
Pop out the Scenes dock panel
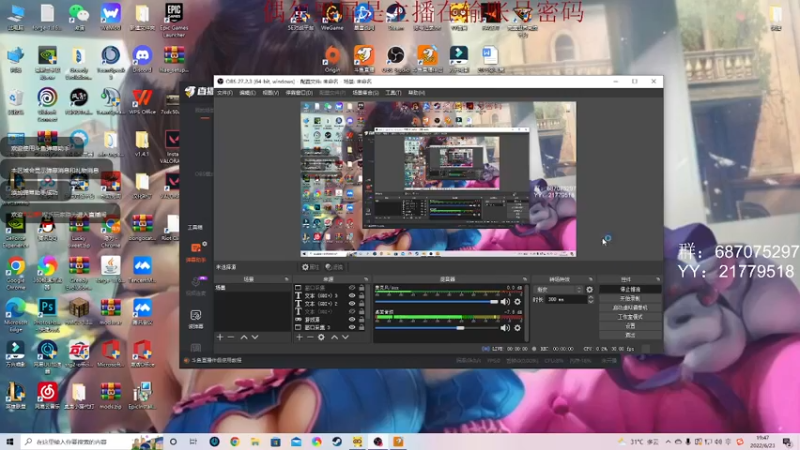(286, 279)
